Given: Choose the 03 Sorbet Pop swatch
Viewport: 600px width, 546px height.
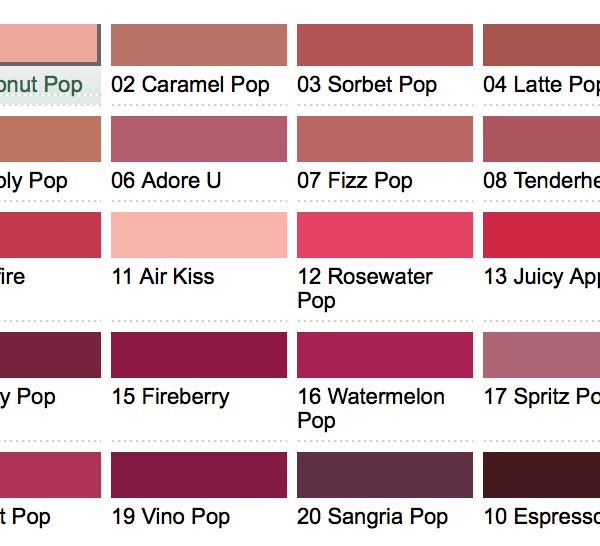Looking at the screenshot, I should click(385, 45).
